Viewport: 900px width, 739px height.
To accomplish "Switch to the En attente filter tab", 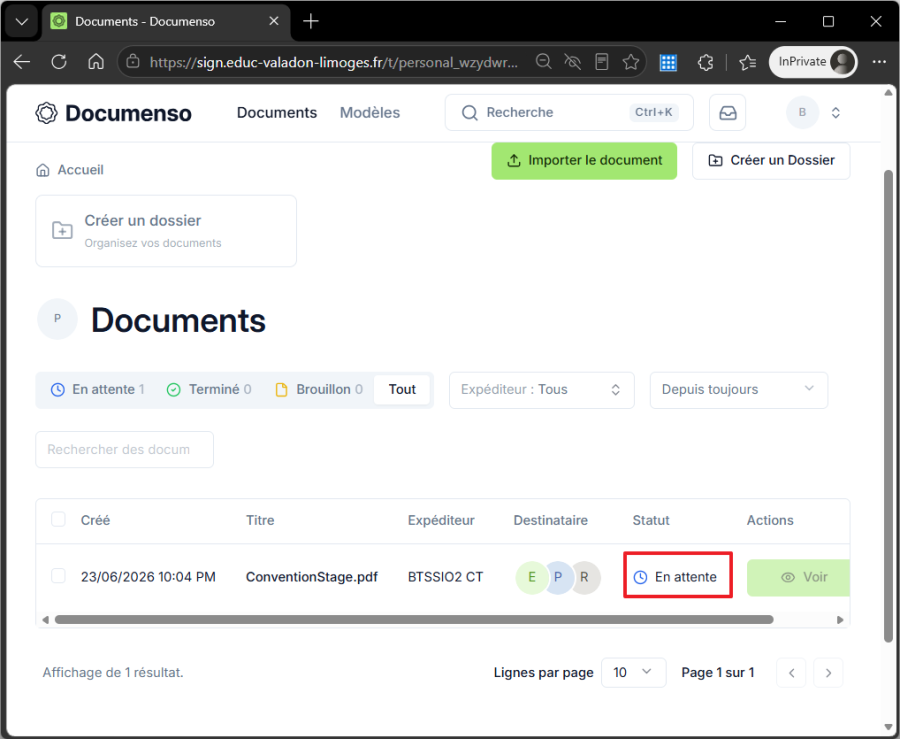I will click(98, 390).
